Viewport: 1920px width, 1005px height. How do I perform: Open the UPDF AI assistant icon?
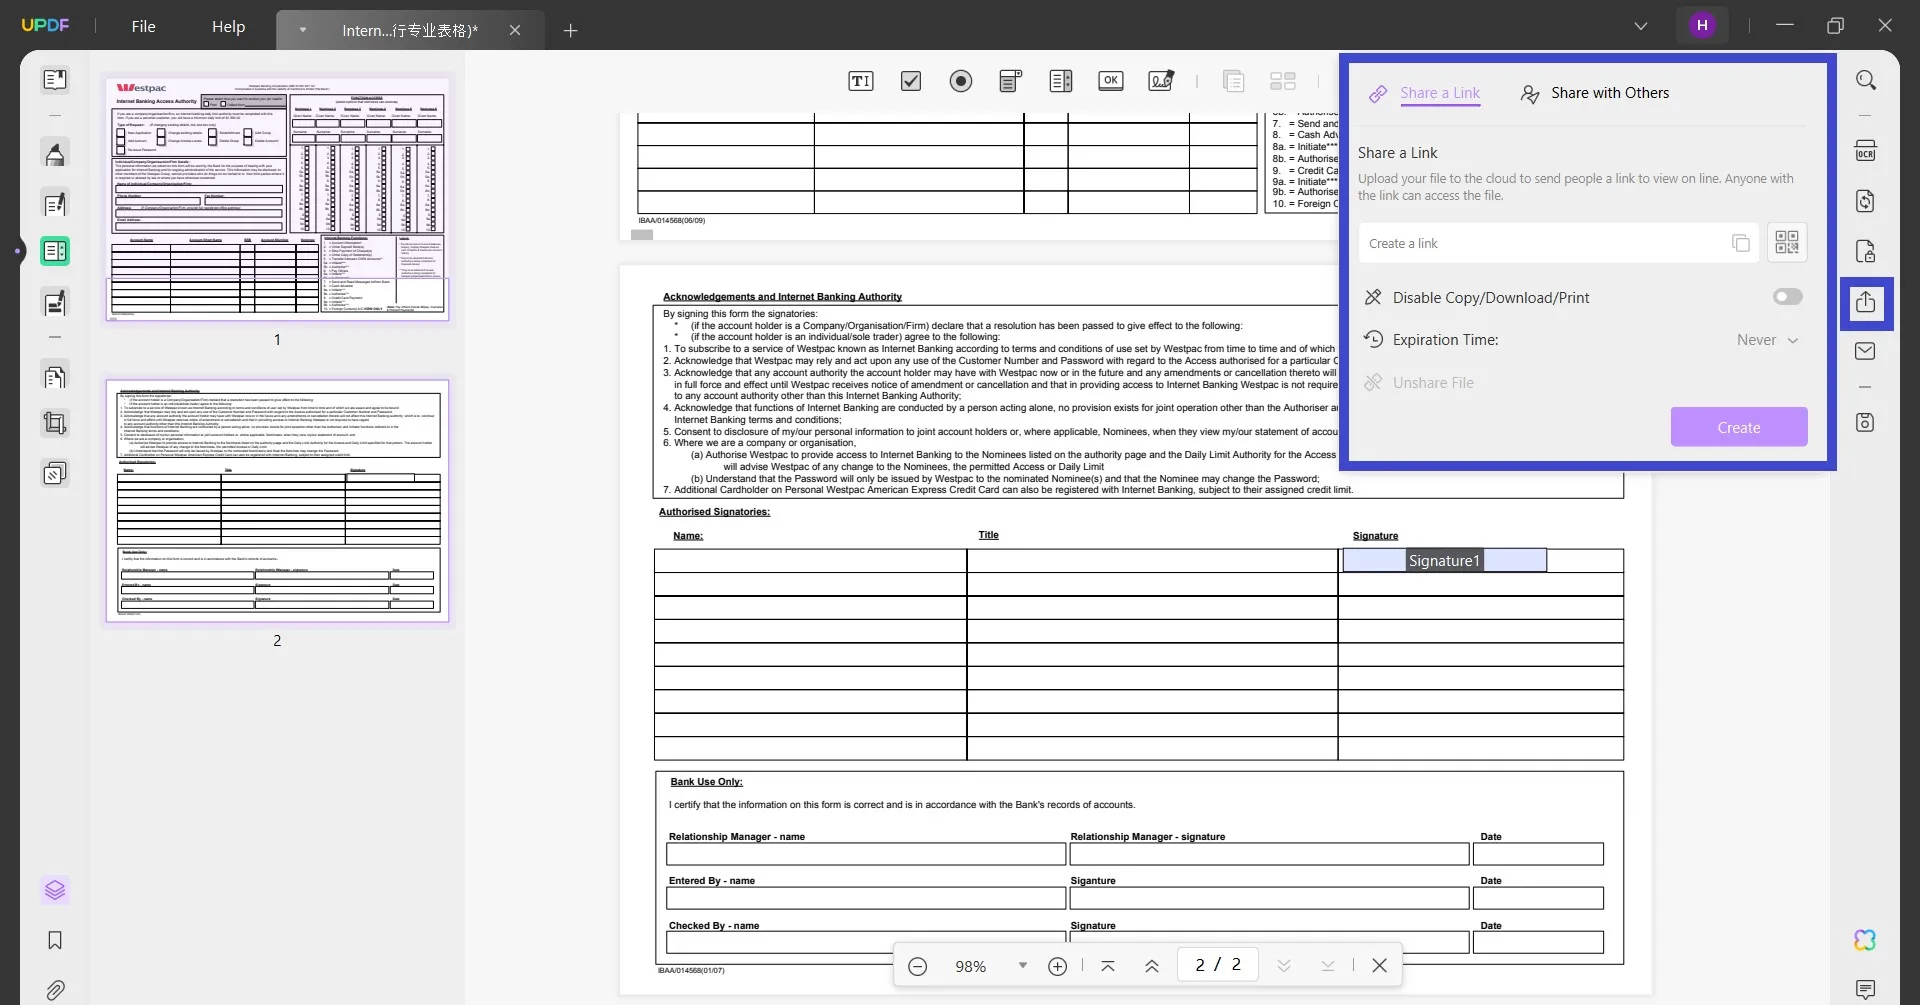point(1866,940)
